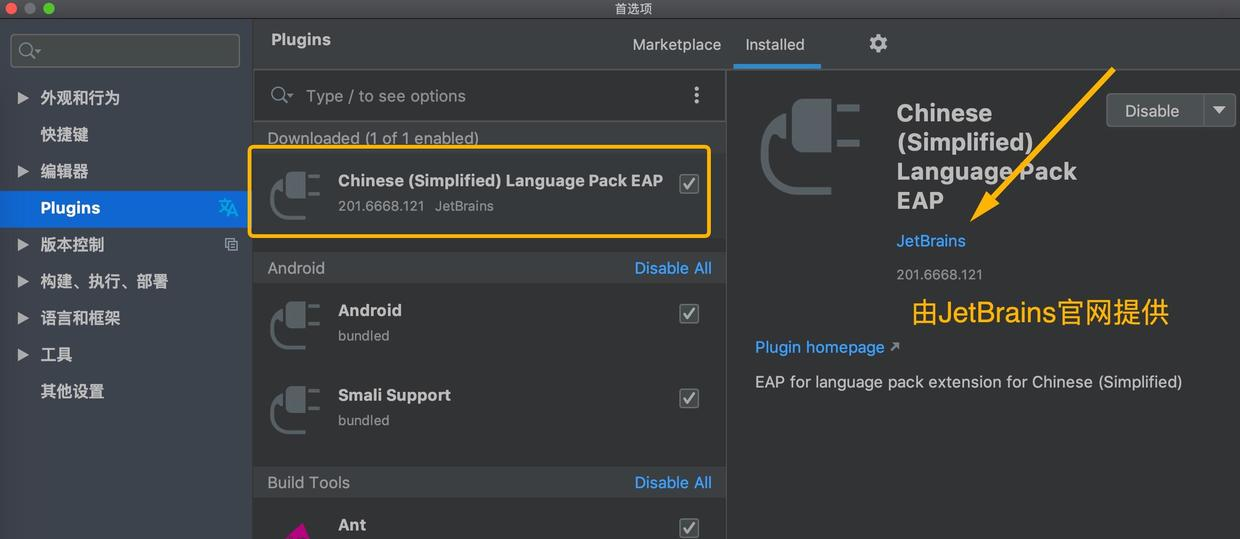Open the Plugin homepage link
Image resolution: width=1240 pixels, height=539 pixels.
click(820, 347)
